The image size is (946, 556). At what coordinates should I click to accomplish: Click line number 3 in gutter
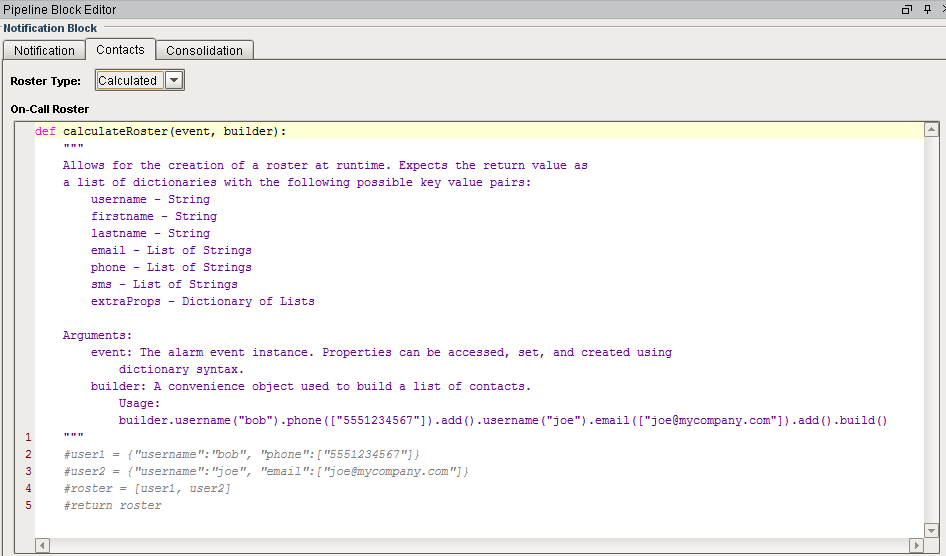click(28, 471)
